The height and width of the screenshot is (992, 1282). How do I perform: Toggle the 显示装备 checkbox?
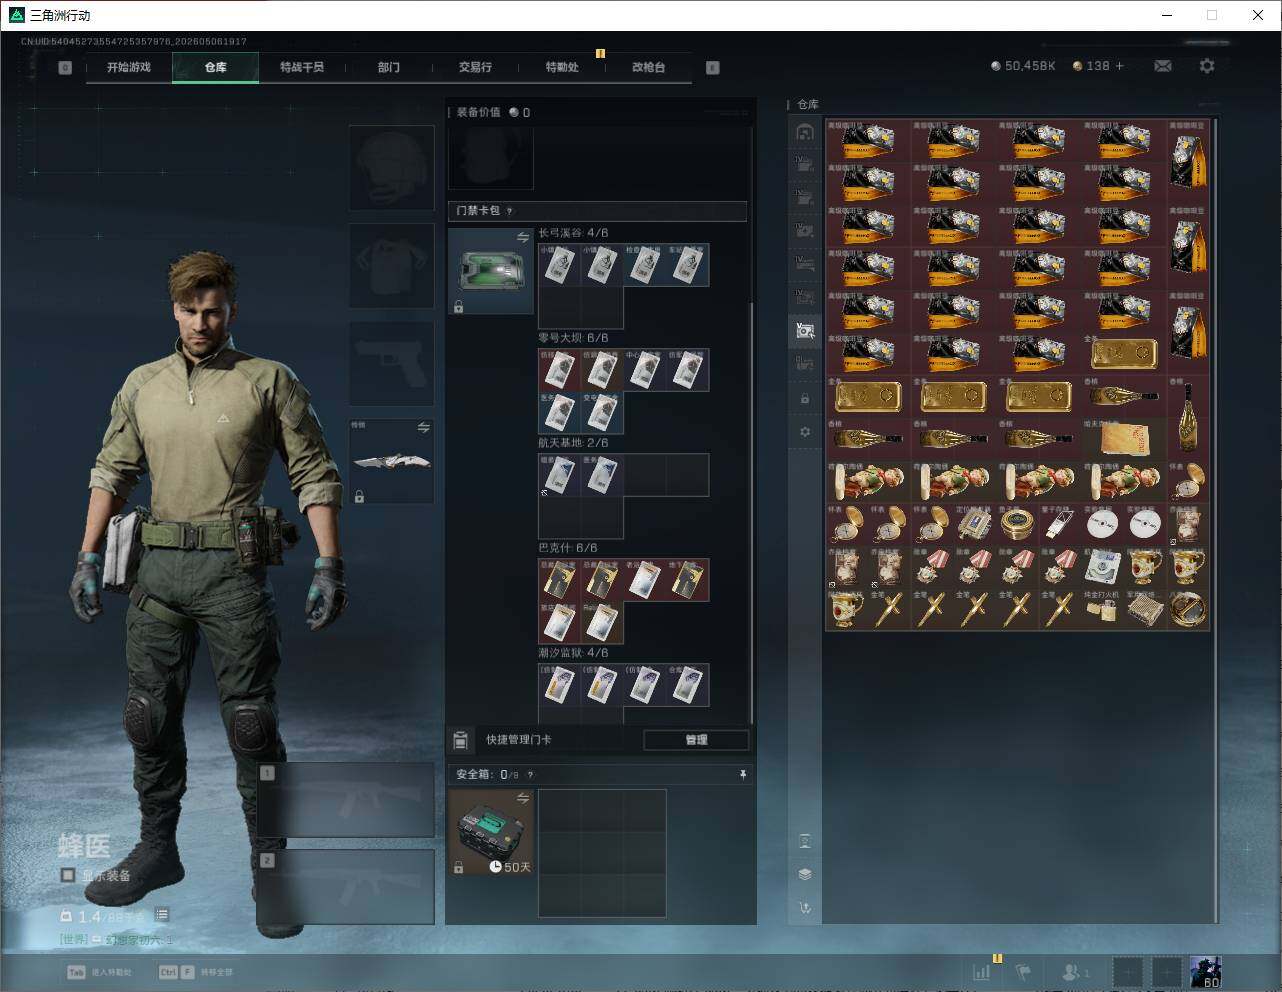pos(67,875)
